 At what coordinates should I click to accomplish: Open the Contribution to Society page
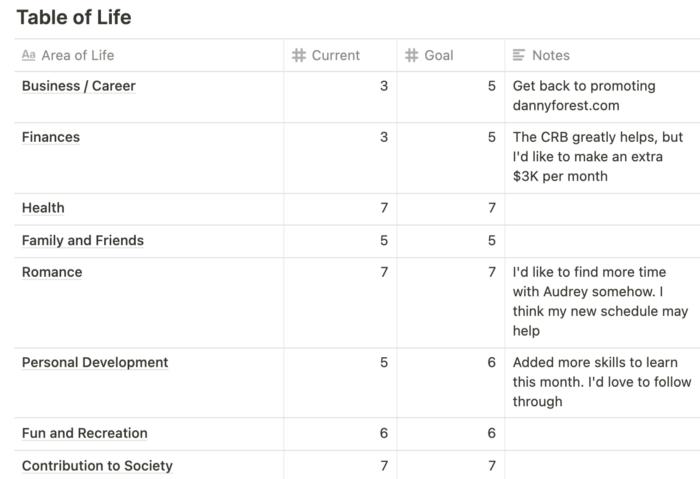[97, 466]
